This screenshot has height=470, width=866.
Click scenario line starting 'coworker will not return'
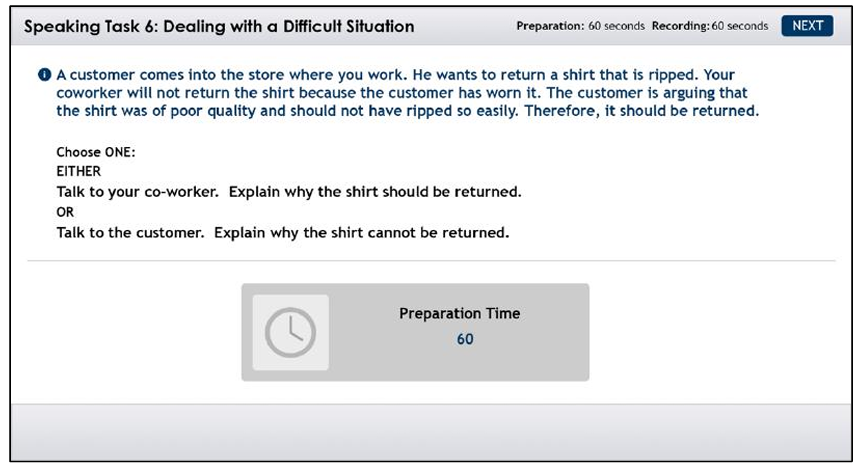tap(402, 93)
